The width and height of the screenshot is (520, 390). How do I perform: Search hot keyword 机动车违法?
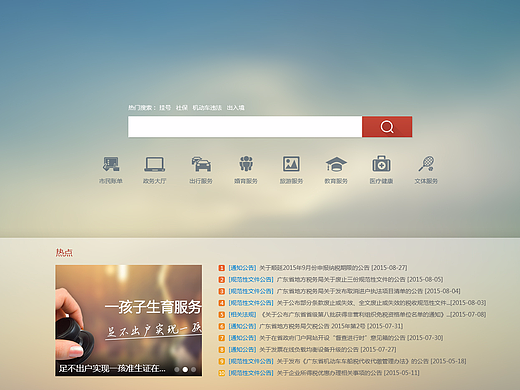[207, 108]
